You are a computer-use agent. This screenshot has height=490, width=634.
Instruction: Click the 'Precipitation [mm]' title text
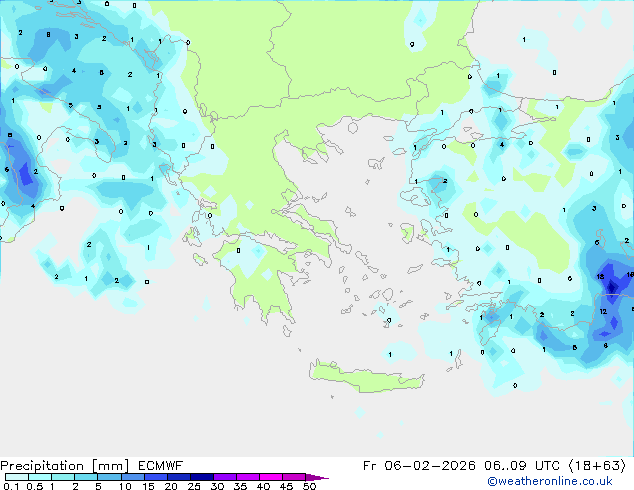tap(65, 466)
